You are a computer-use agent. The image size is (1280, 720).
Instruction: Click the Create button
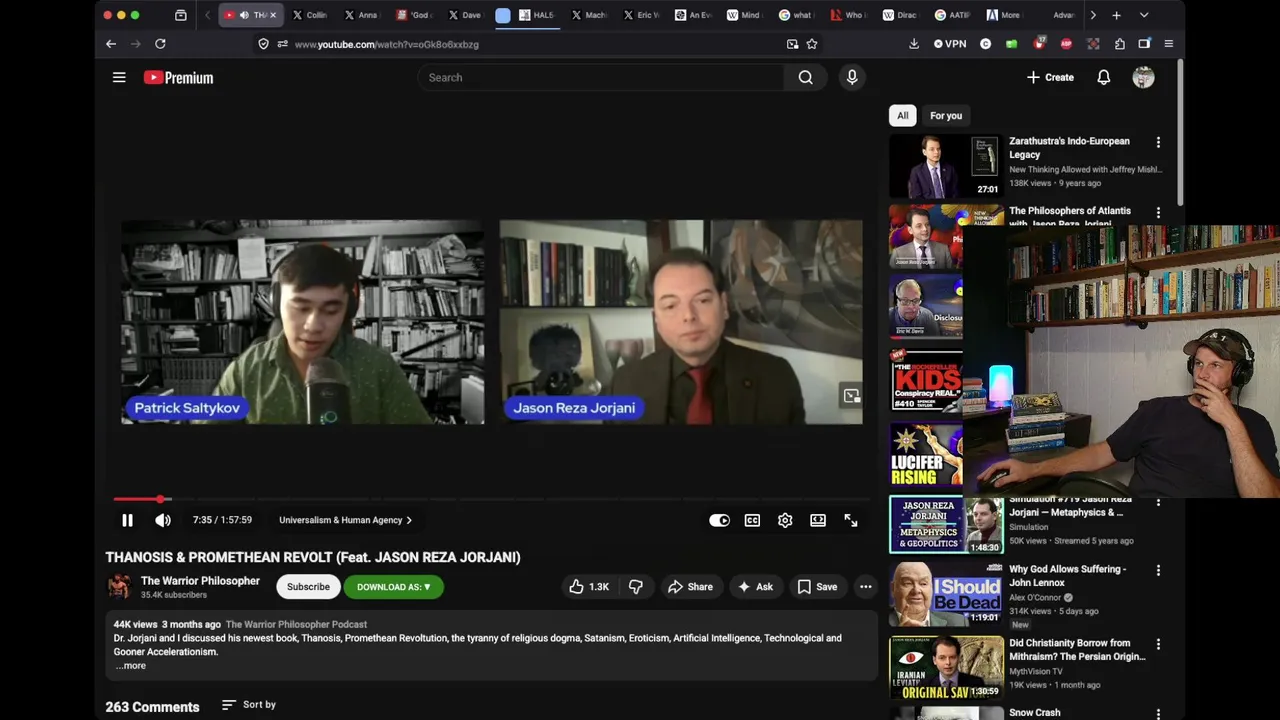(1050, 77)
